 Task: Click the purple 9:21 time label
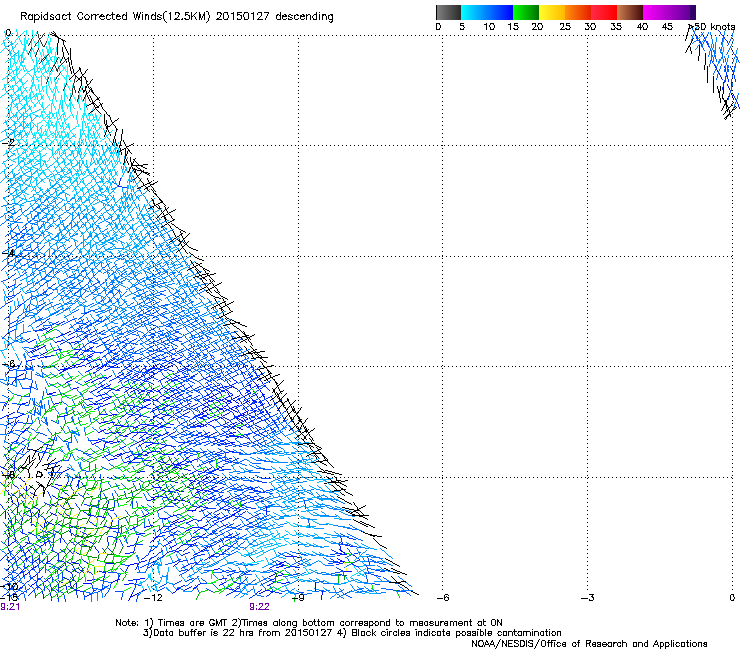coord(10,607)
